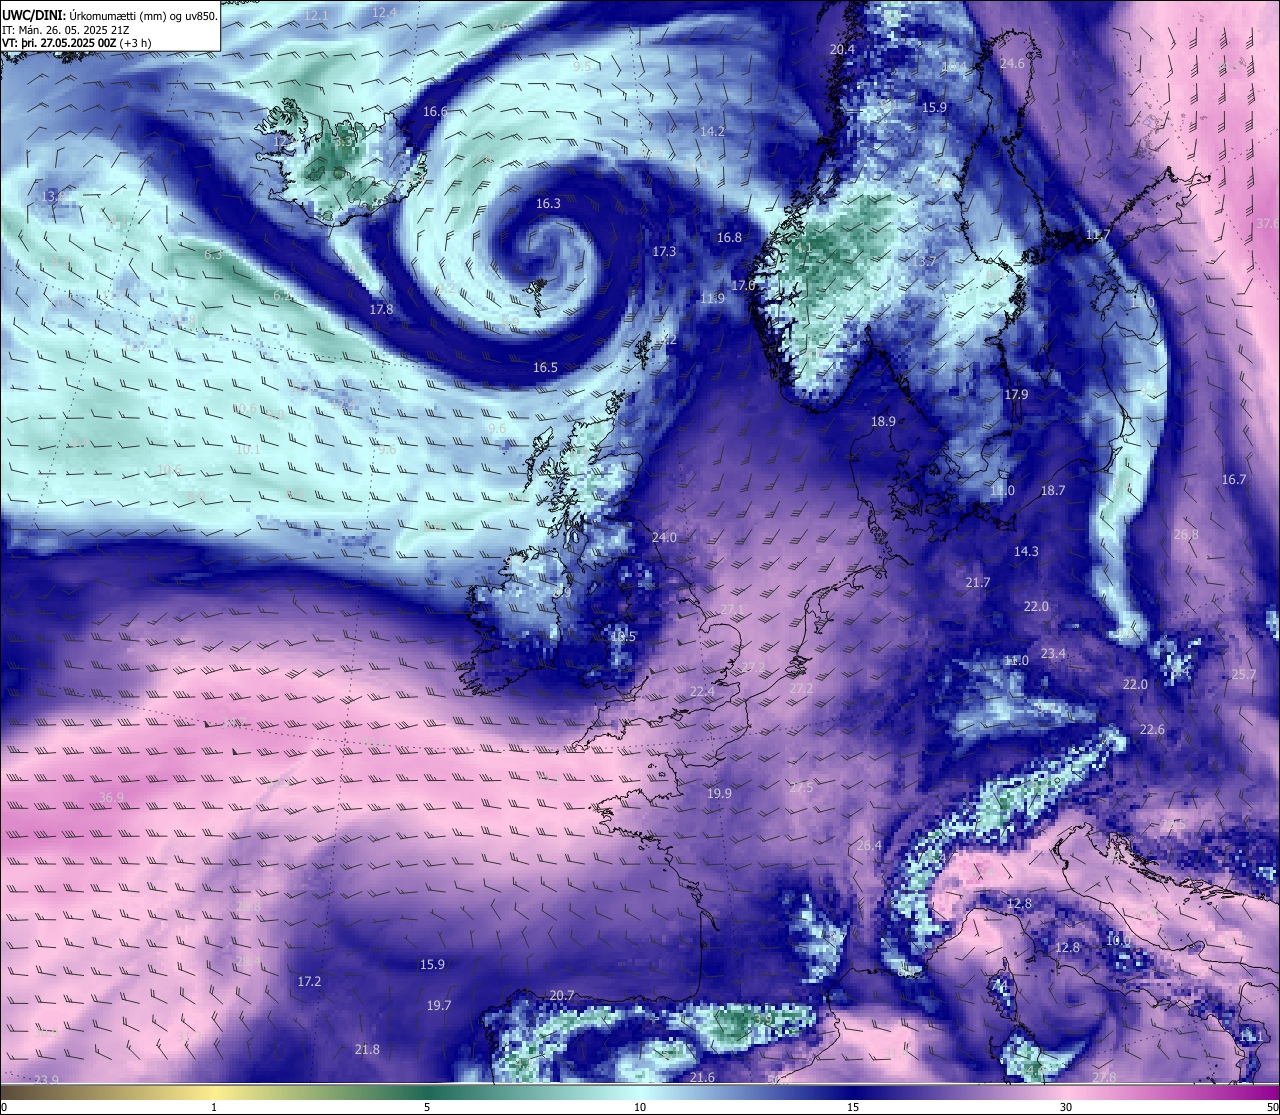
Task: Select the 23.4 value label
Action: (1053, 653)
